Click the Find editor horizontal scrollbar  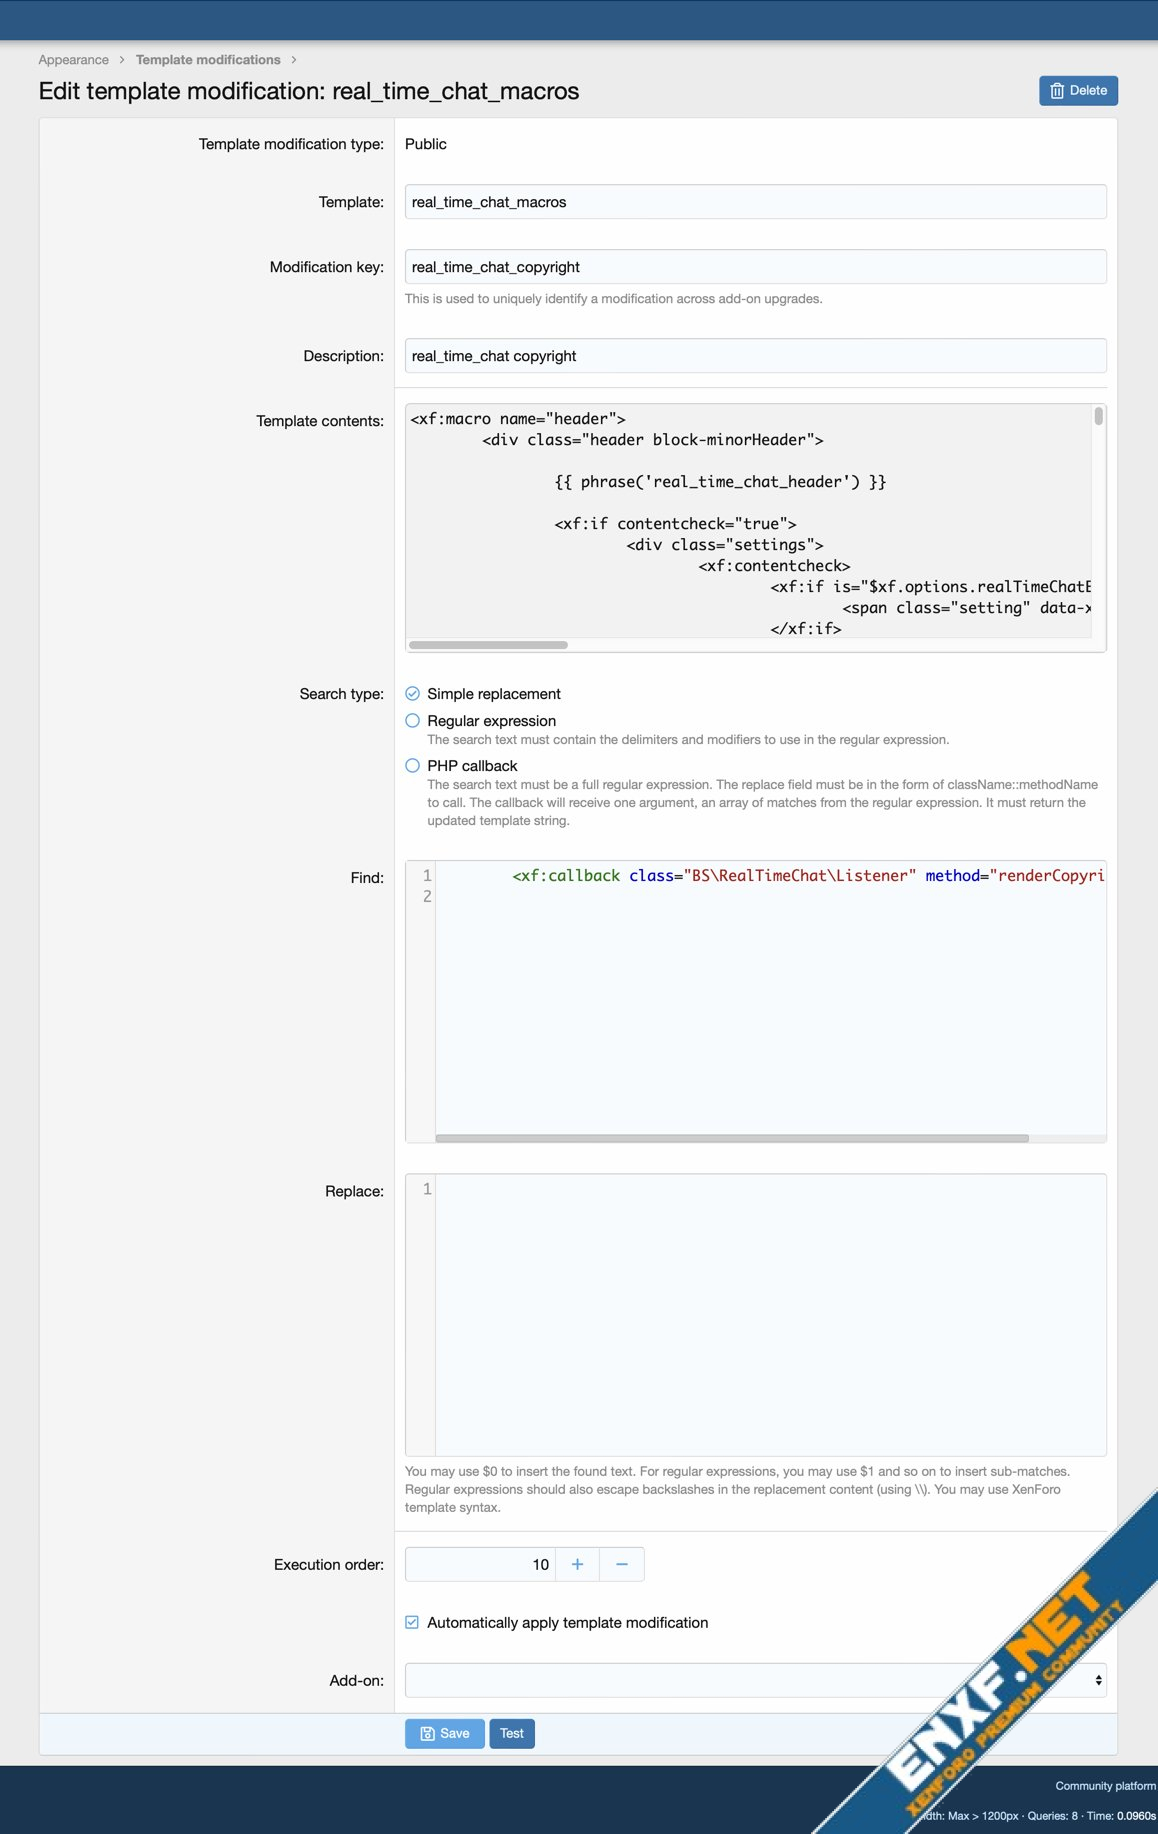pos(731,1138)
